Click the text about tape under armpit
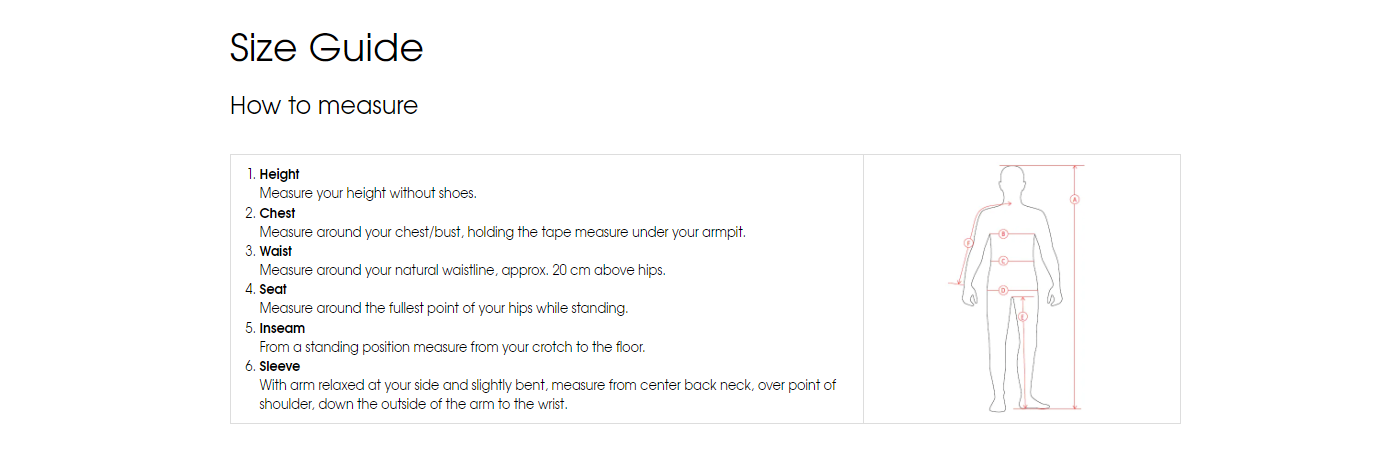 coord(503,232)
